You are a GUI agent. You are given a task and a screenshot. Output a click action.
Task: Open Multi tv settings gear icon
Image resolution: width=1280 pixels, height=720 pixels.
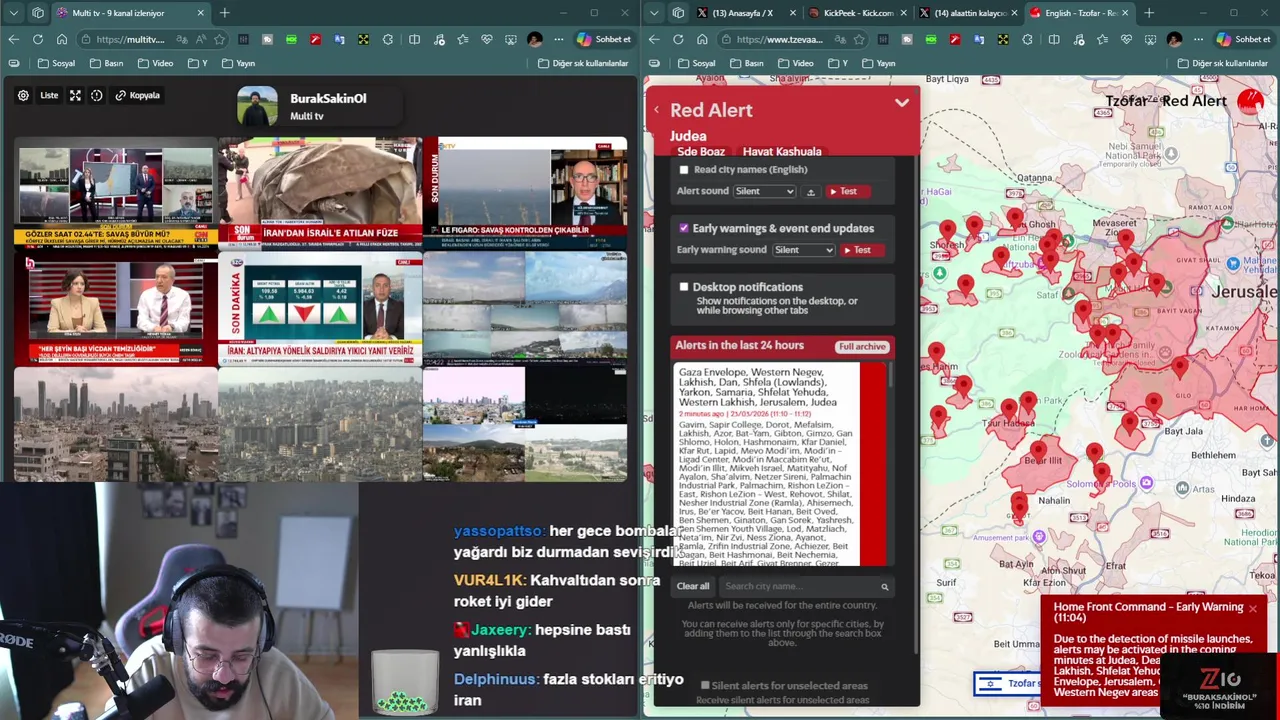pyautogui.click(x=23, y=95)
